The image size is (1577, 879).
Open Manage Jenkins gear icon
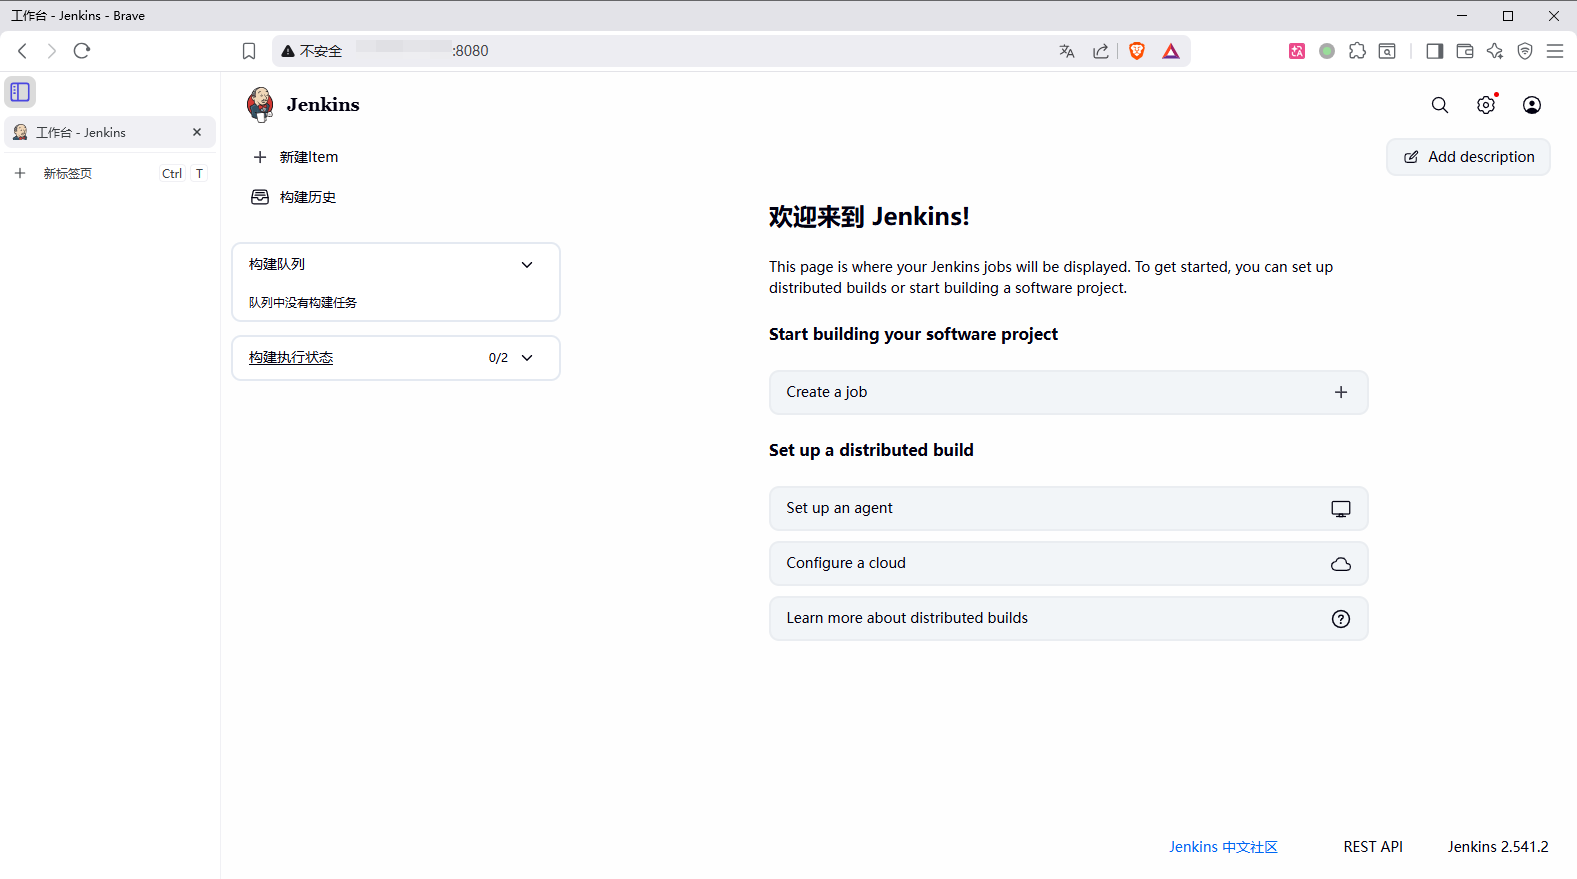tap(1486, 105)
